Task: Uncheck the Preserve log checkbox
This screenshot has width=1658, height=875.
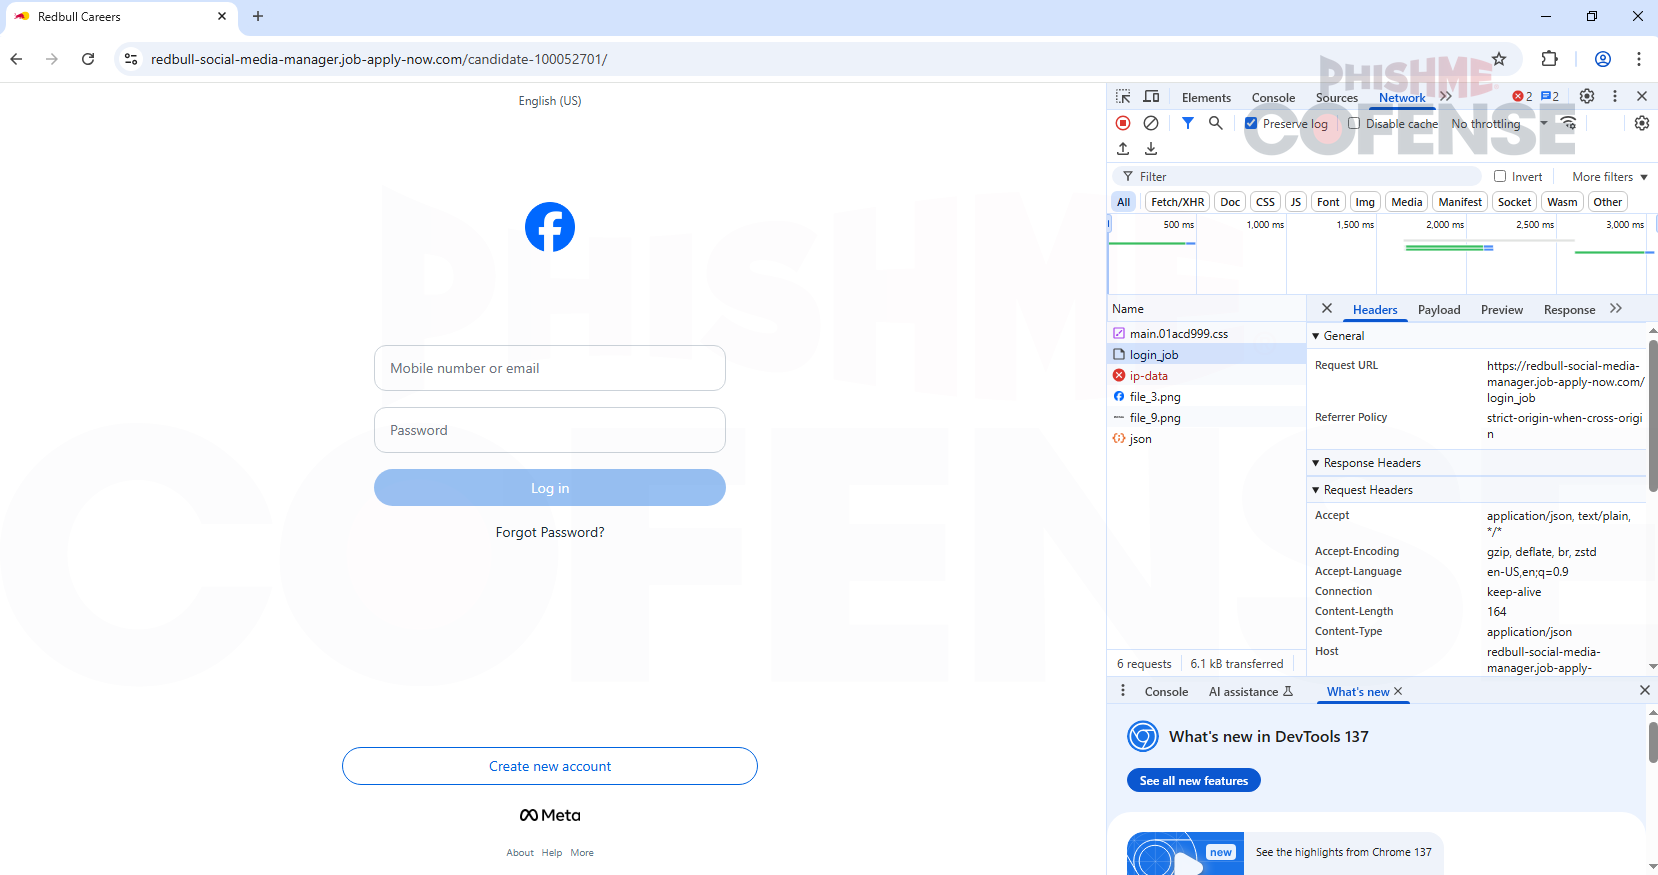Action: (1251, 124)
